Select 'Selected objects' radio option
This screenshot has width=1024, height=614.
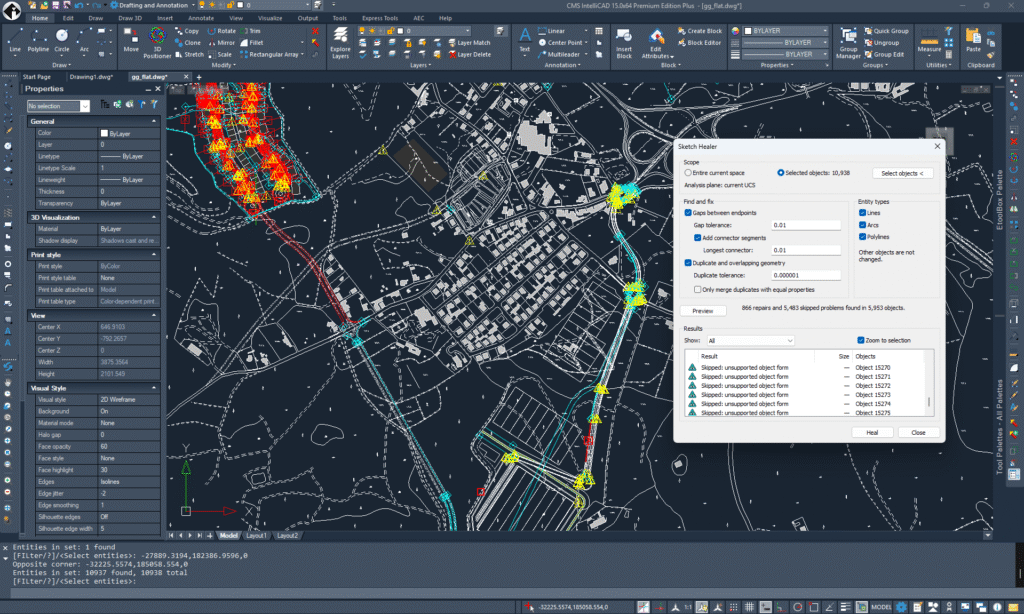click(780, 173)
